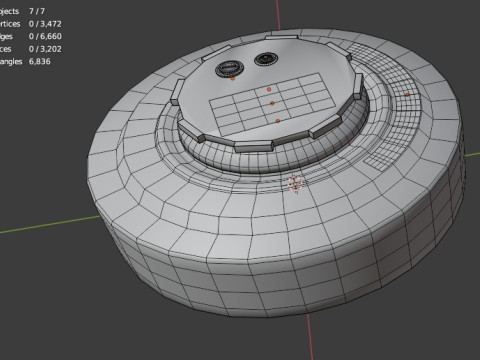Click the vertices count 0 / 3,472
This screenshot has height=360, width=480.
[45, 24]
